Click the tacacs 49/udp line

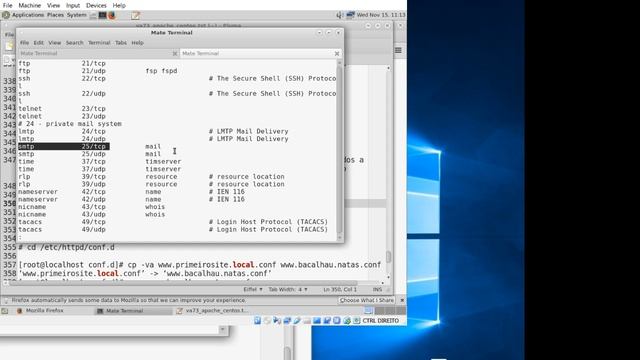173,229
